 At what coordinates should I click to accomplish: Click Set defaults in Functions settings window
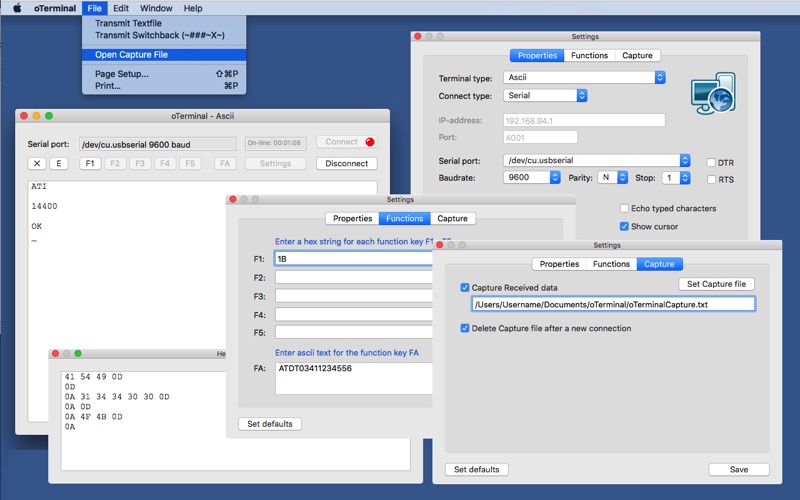coord(270,424)
